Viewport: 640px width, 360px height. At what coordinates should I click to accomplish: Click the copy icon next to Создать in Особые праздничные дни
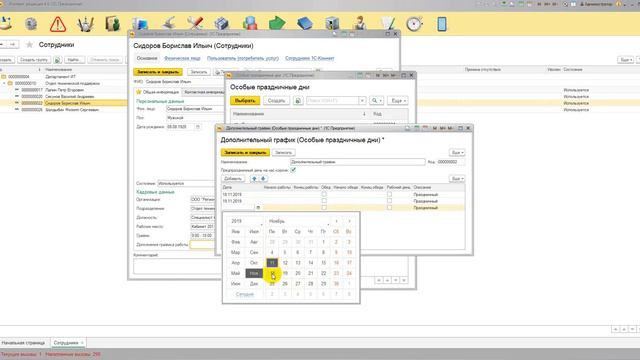298,100
